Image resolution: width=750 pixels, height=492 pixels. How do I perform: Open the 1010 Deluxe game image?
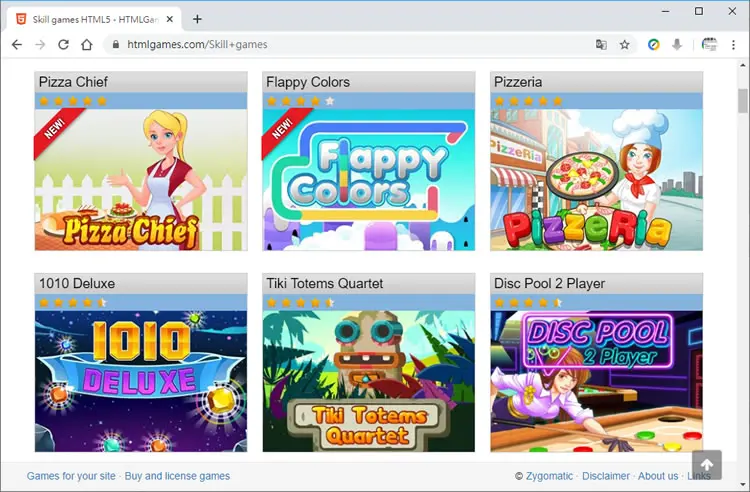click(x=141, y=381)
